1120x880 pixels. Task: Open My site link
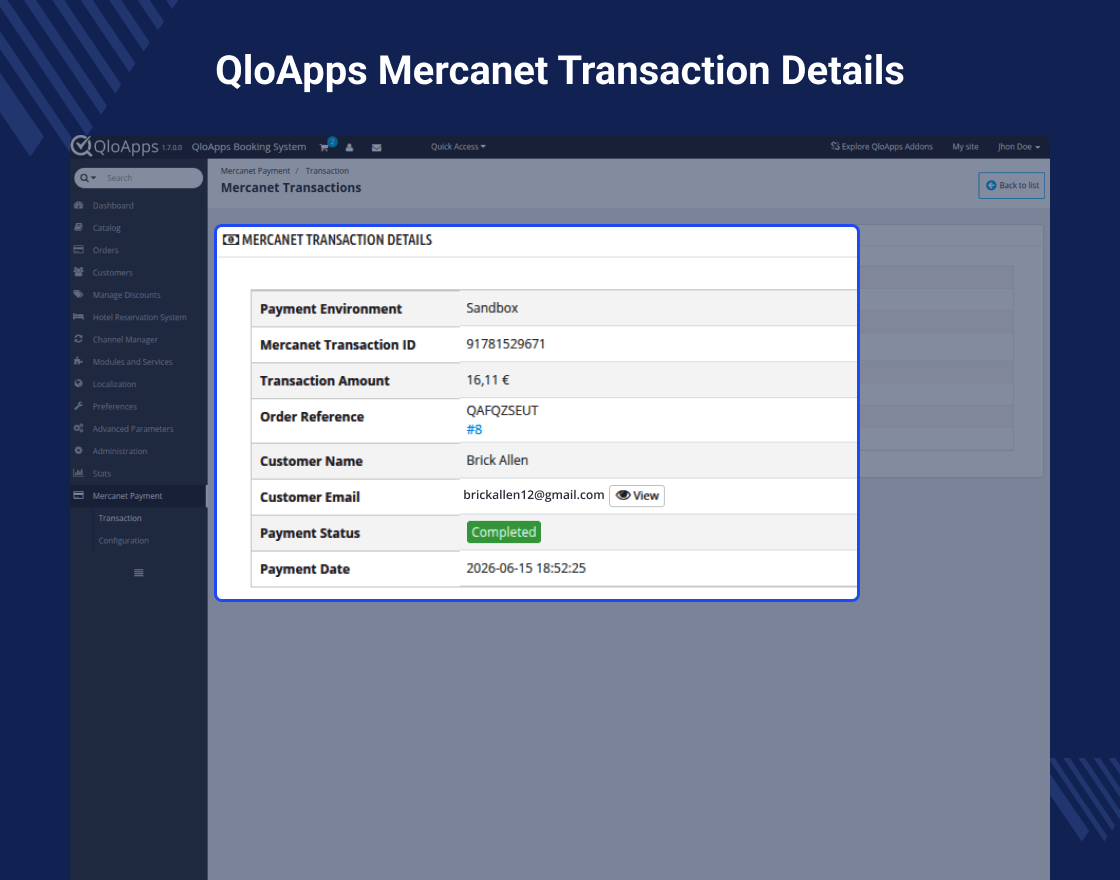965,146
